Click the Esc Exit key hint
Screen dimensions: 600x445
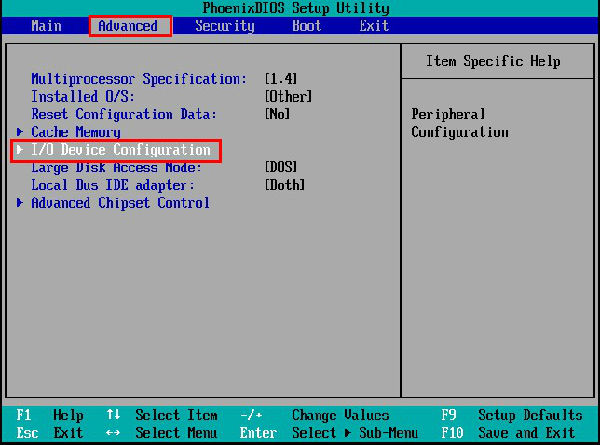point(50,433)
